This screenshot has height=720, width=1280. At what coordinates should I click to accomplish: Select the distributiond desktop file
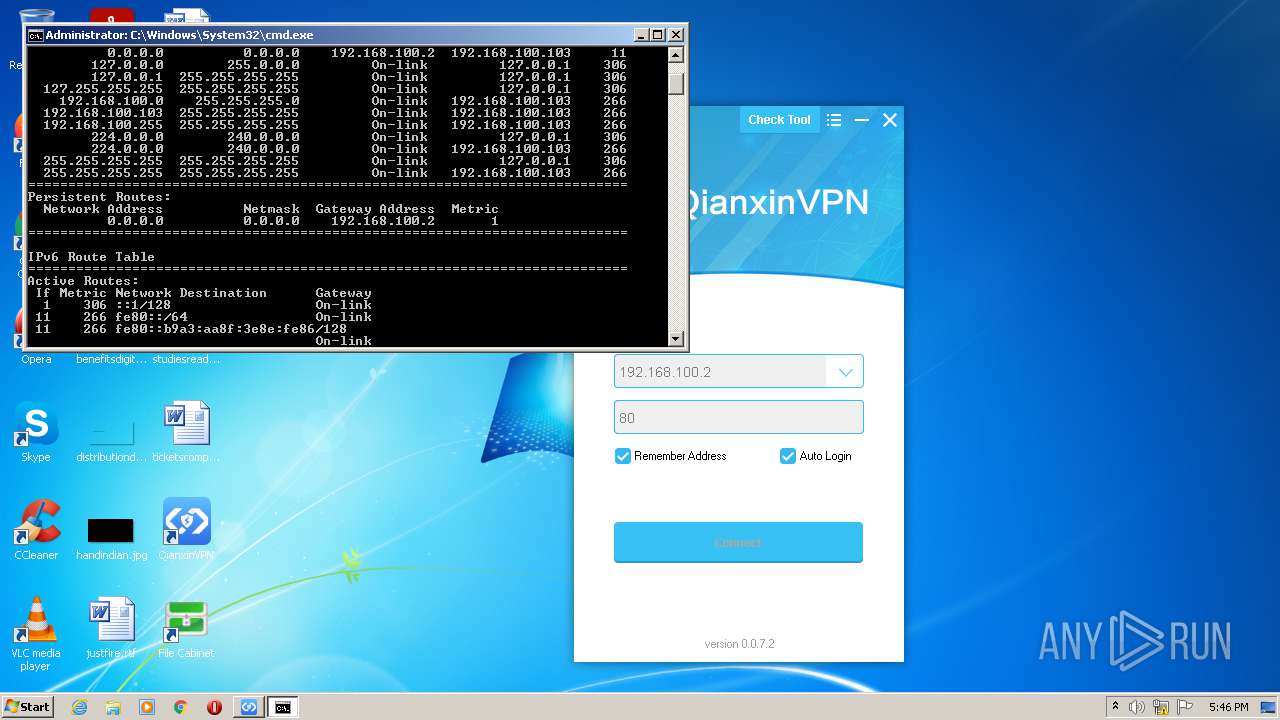point(111,440)
